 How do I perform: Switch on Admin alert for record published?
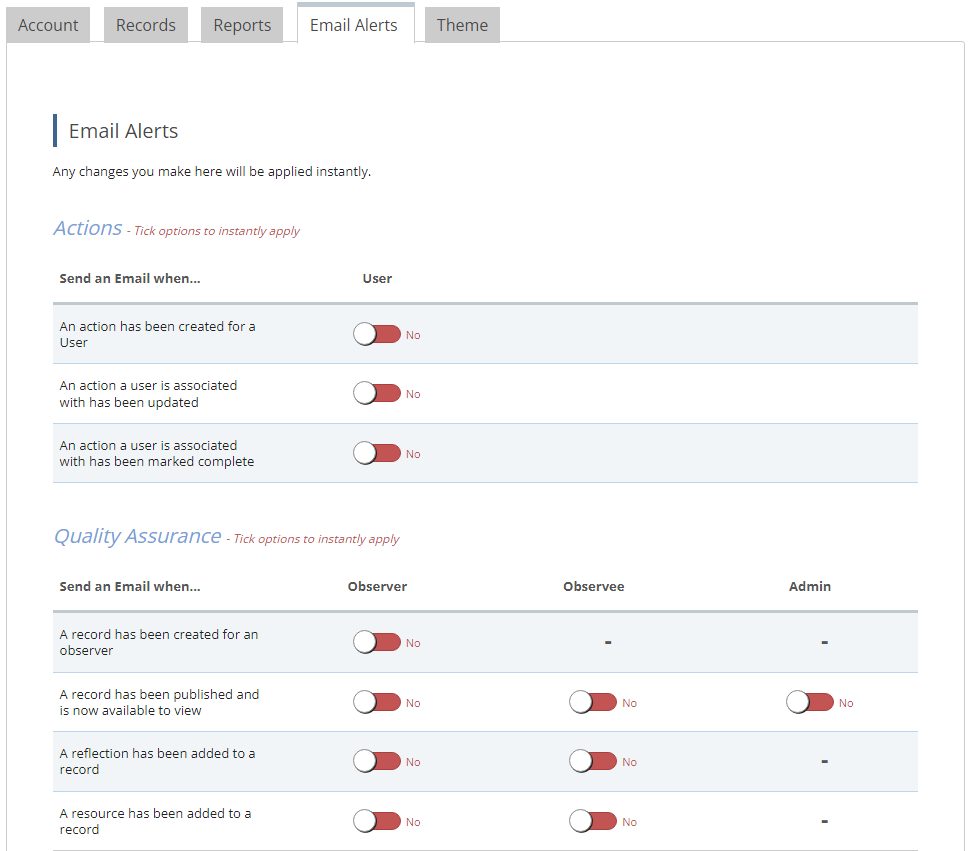[x=810, y=703]
